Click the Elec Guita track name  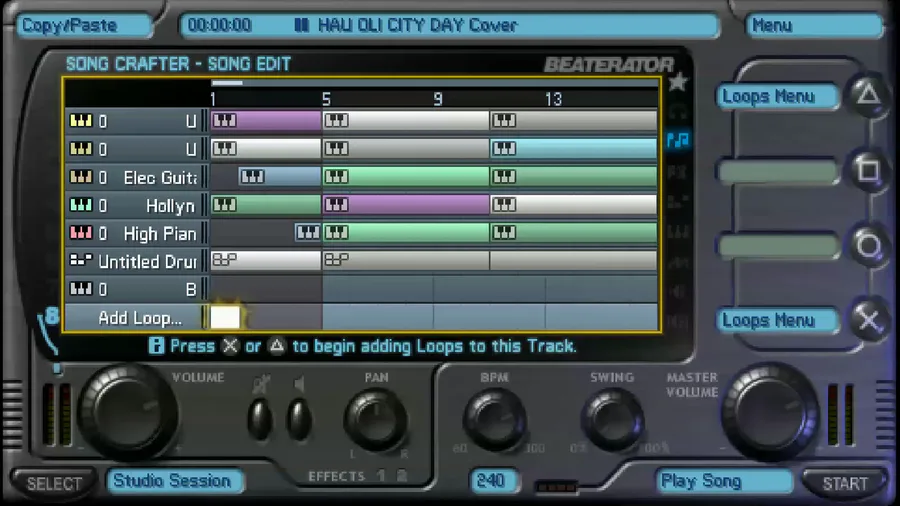160,178
